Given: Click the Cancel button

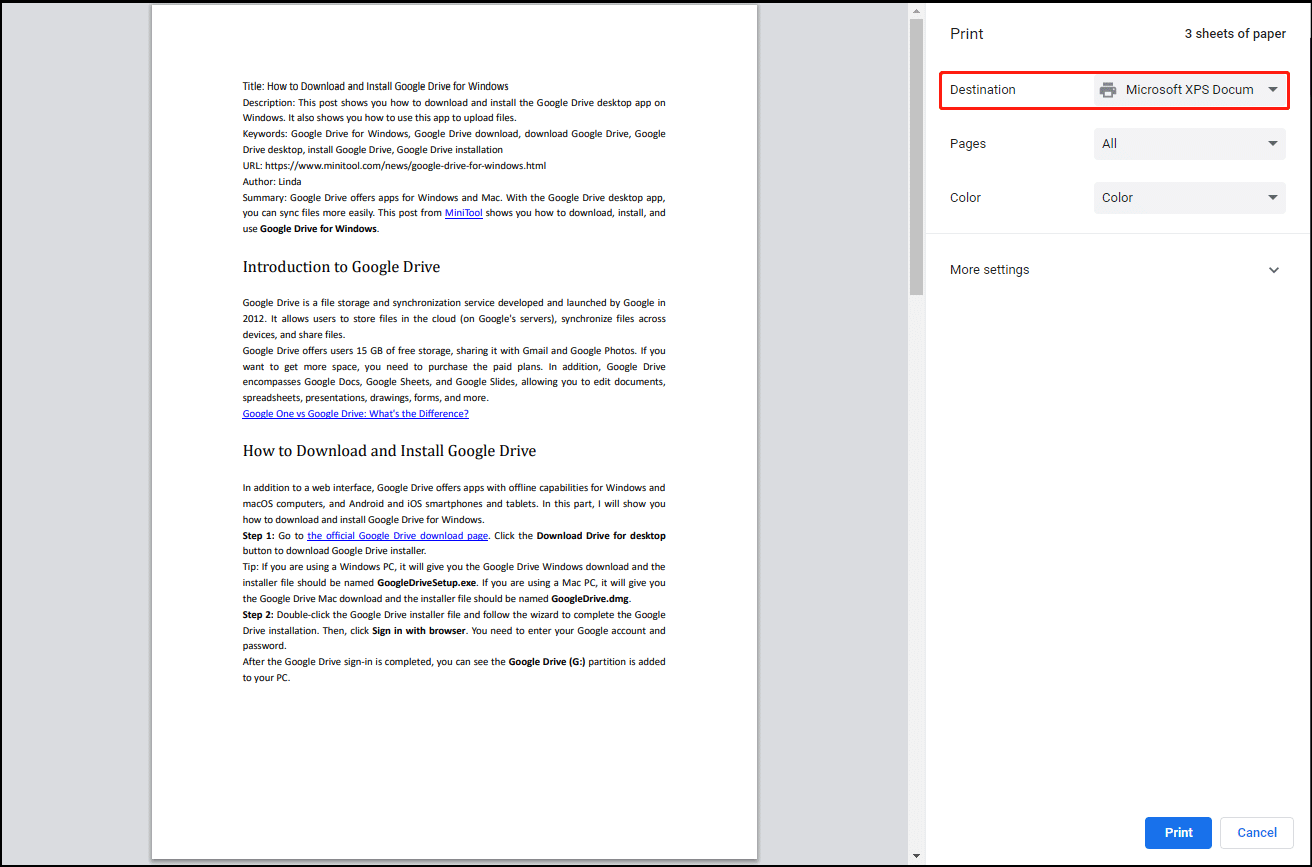Looking at the screenshot, I should tap(1257, 833).
